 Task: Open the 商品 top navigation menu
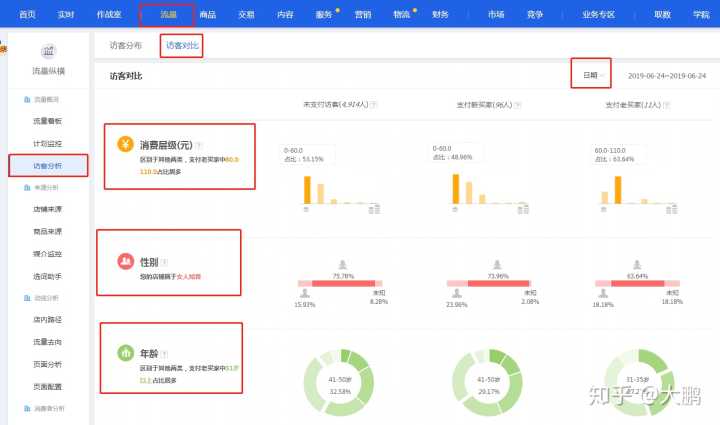click(208, 15)
